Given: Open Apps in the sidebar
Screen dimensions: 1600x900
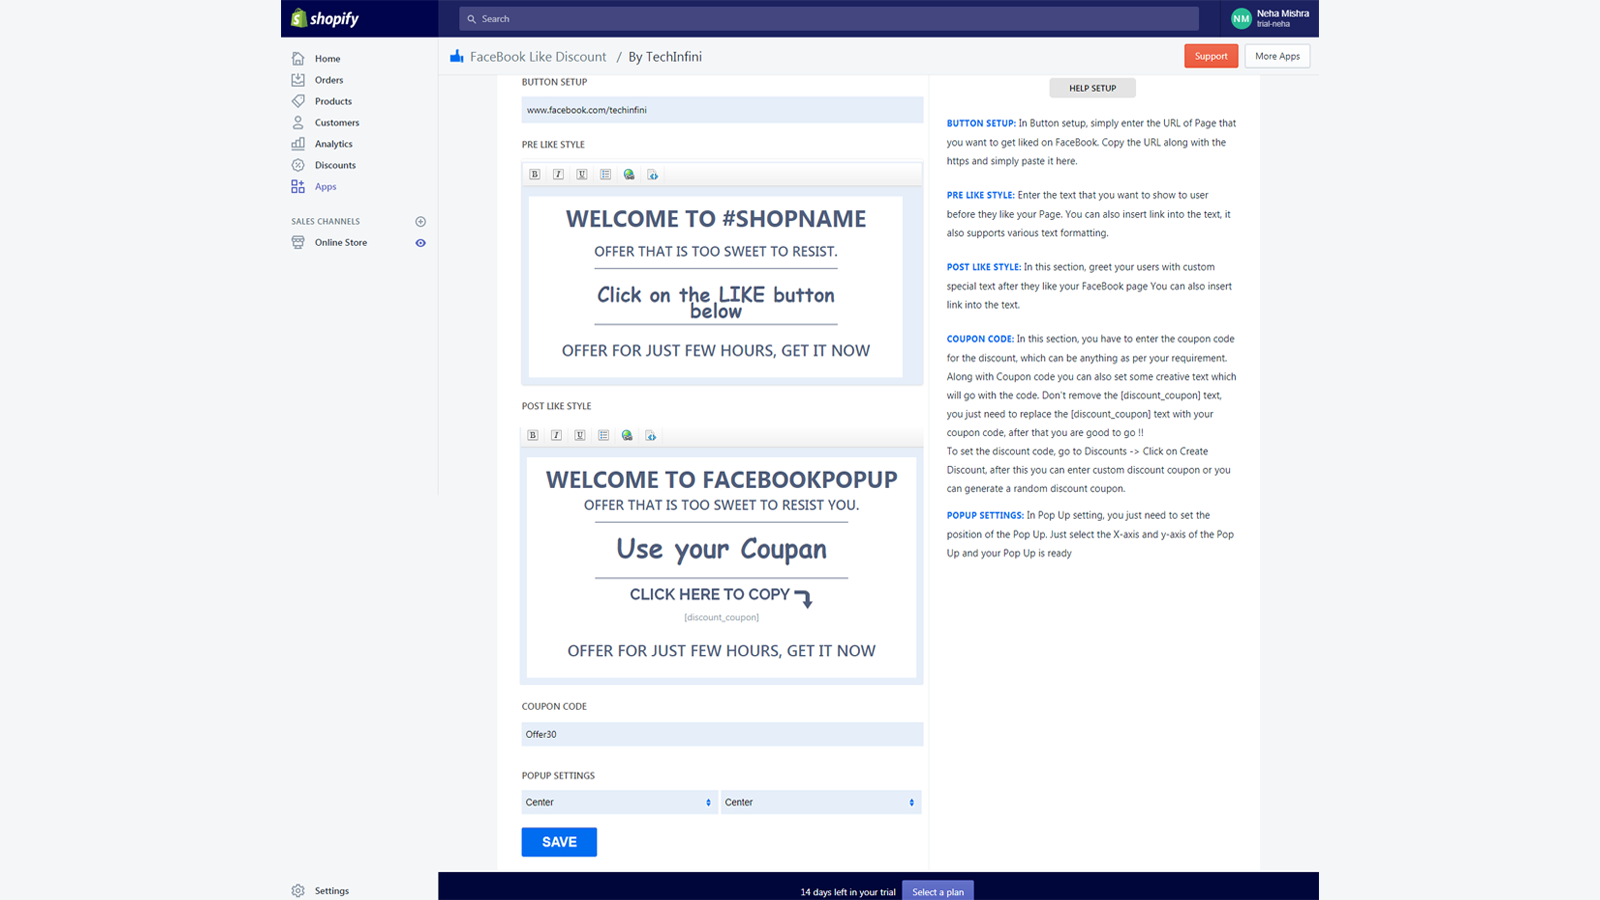Looking at the screenshot, I should pyautogui.click(x=326, y=187).
